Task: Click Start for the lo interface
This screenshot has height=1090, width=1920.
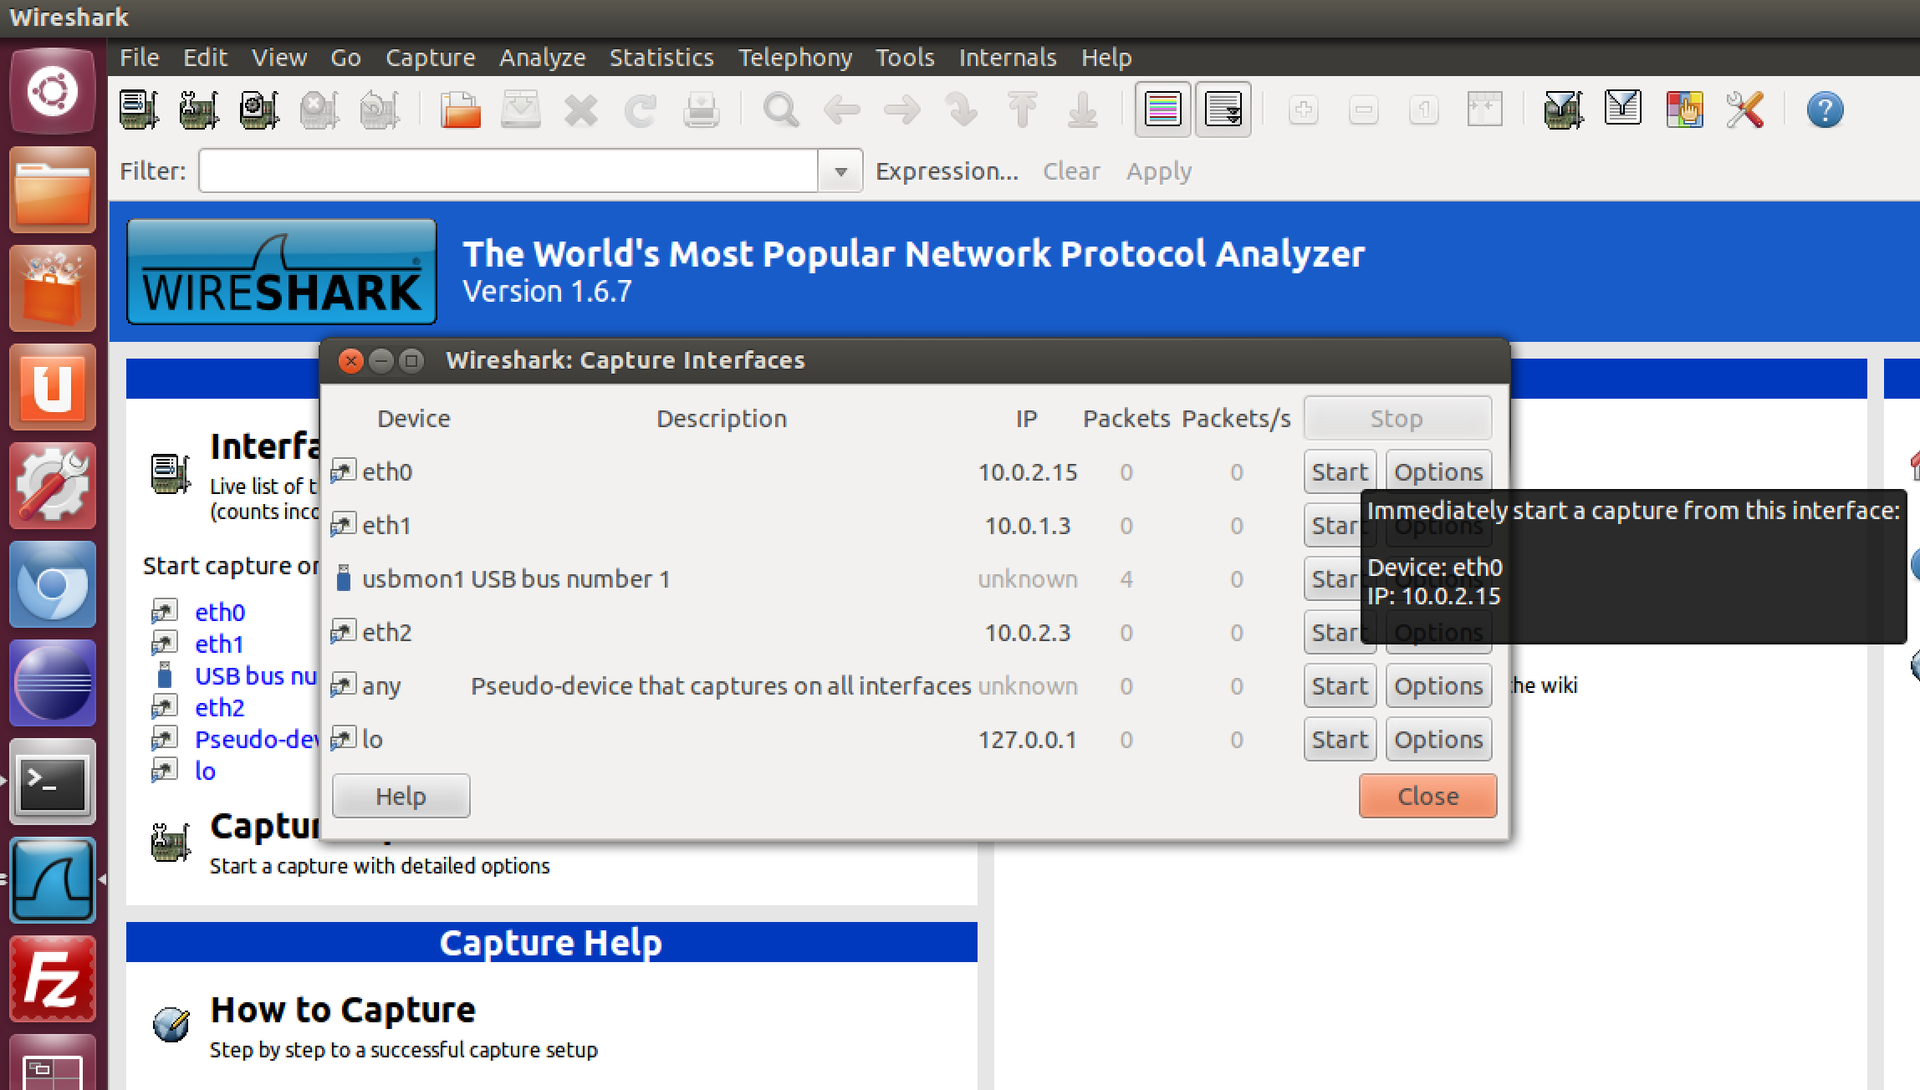Action: (1340, 740)
